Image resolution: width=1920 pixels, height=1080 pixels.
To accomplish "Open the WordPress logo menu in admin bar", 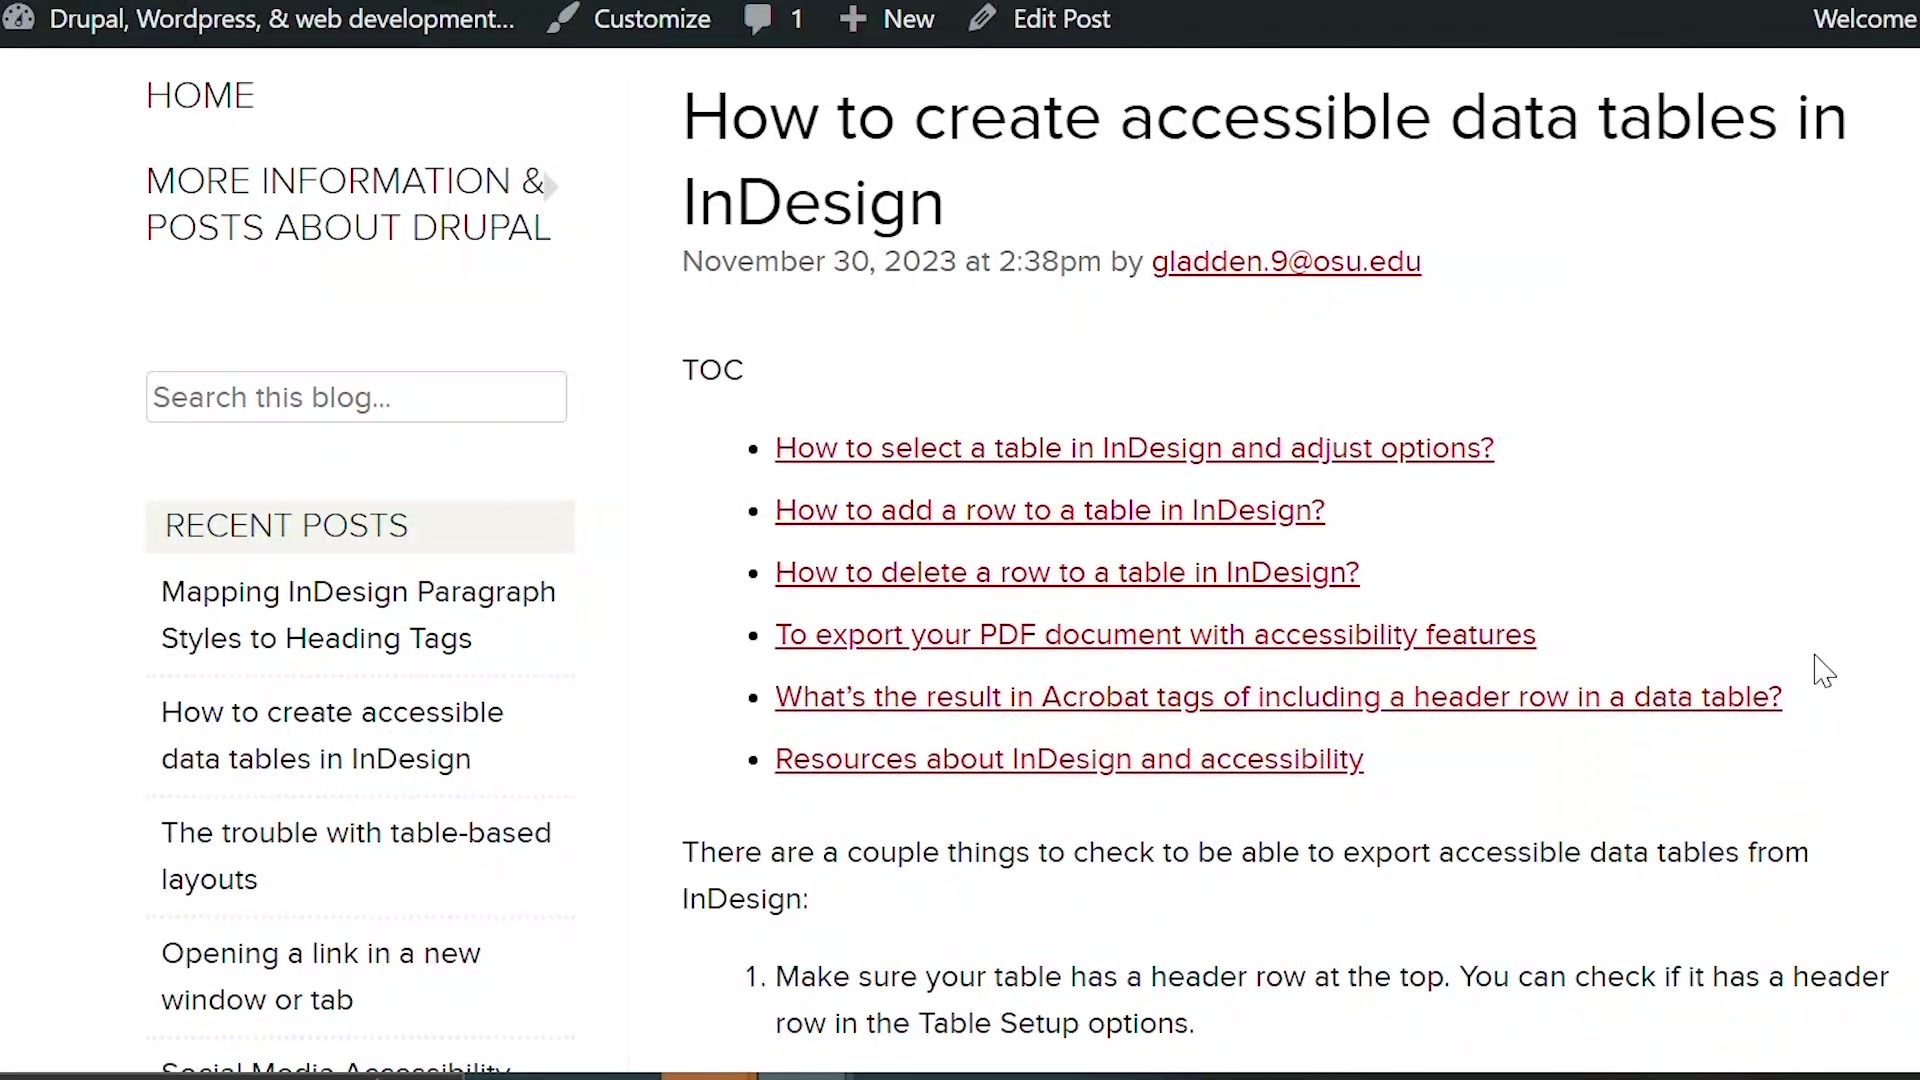I will (19, 18).
